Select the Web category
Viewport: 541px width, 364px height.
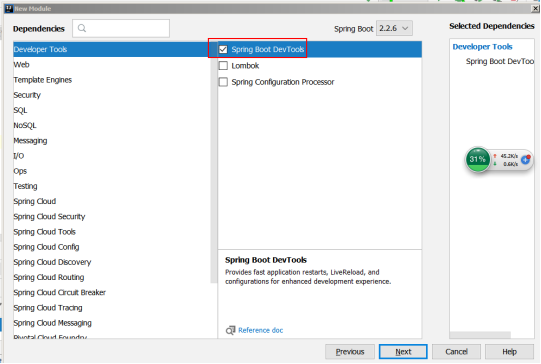pyautogui.click(x=111, y=65)
